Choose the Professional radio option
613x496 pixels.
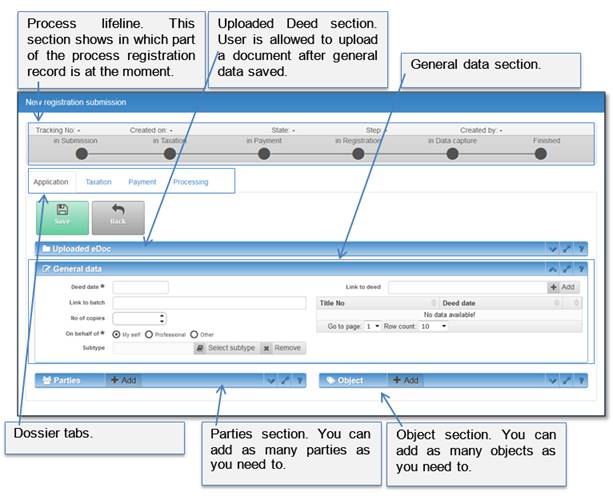[x=149, y=334]
